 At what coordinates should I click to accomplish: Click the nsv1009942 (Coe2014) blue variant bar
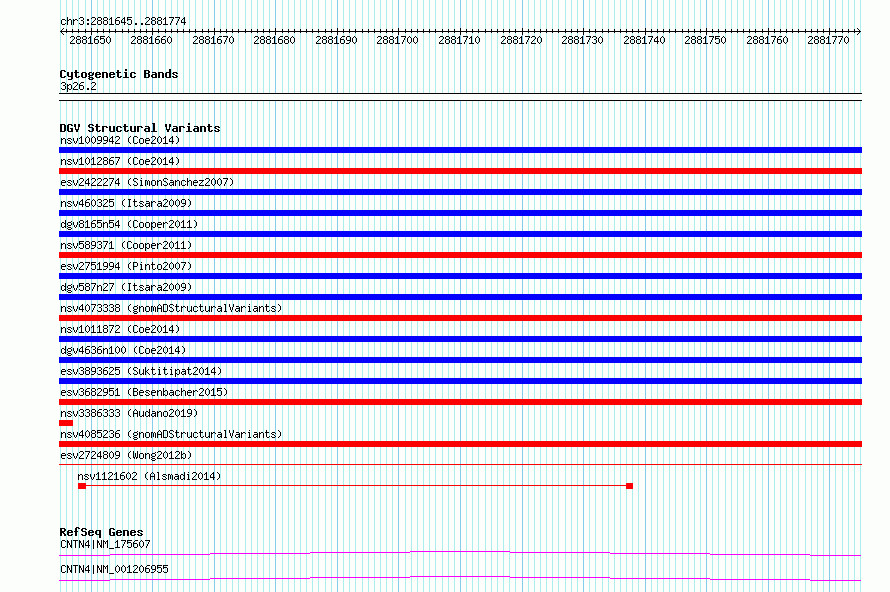(460, 150)
